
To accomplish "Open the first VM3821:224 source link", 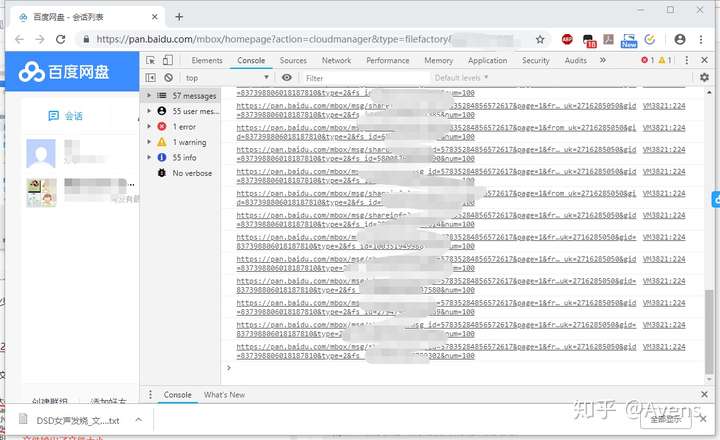I will (664, 106).
